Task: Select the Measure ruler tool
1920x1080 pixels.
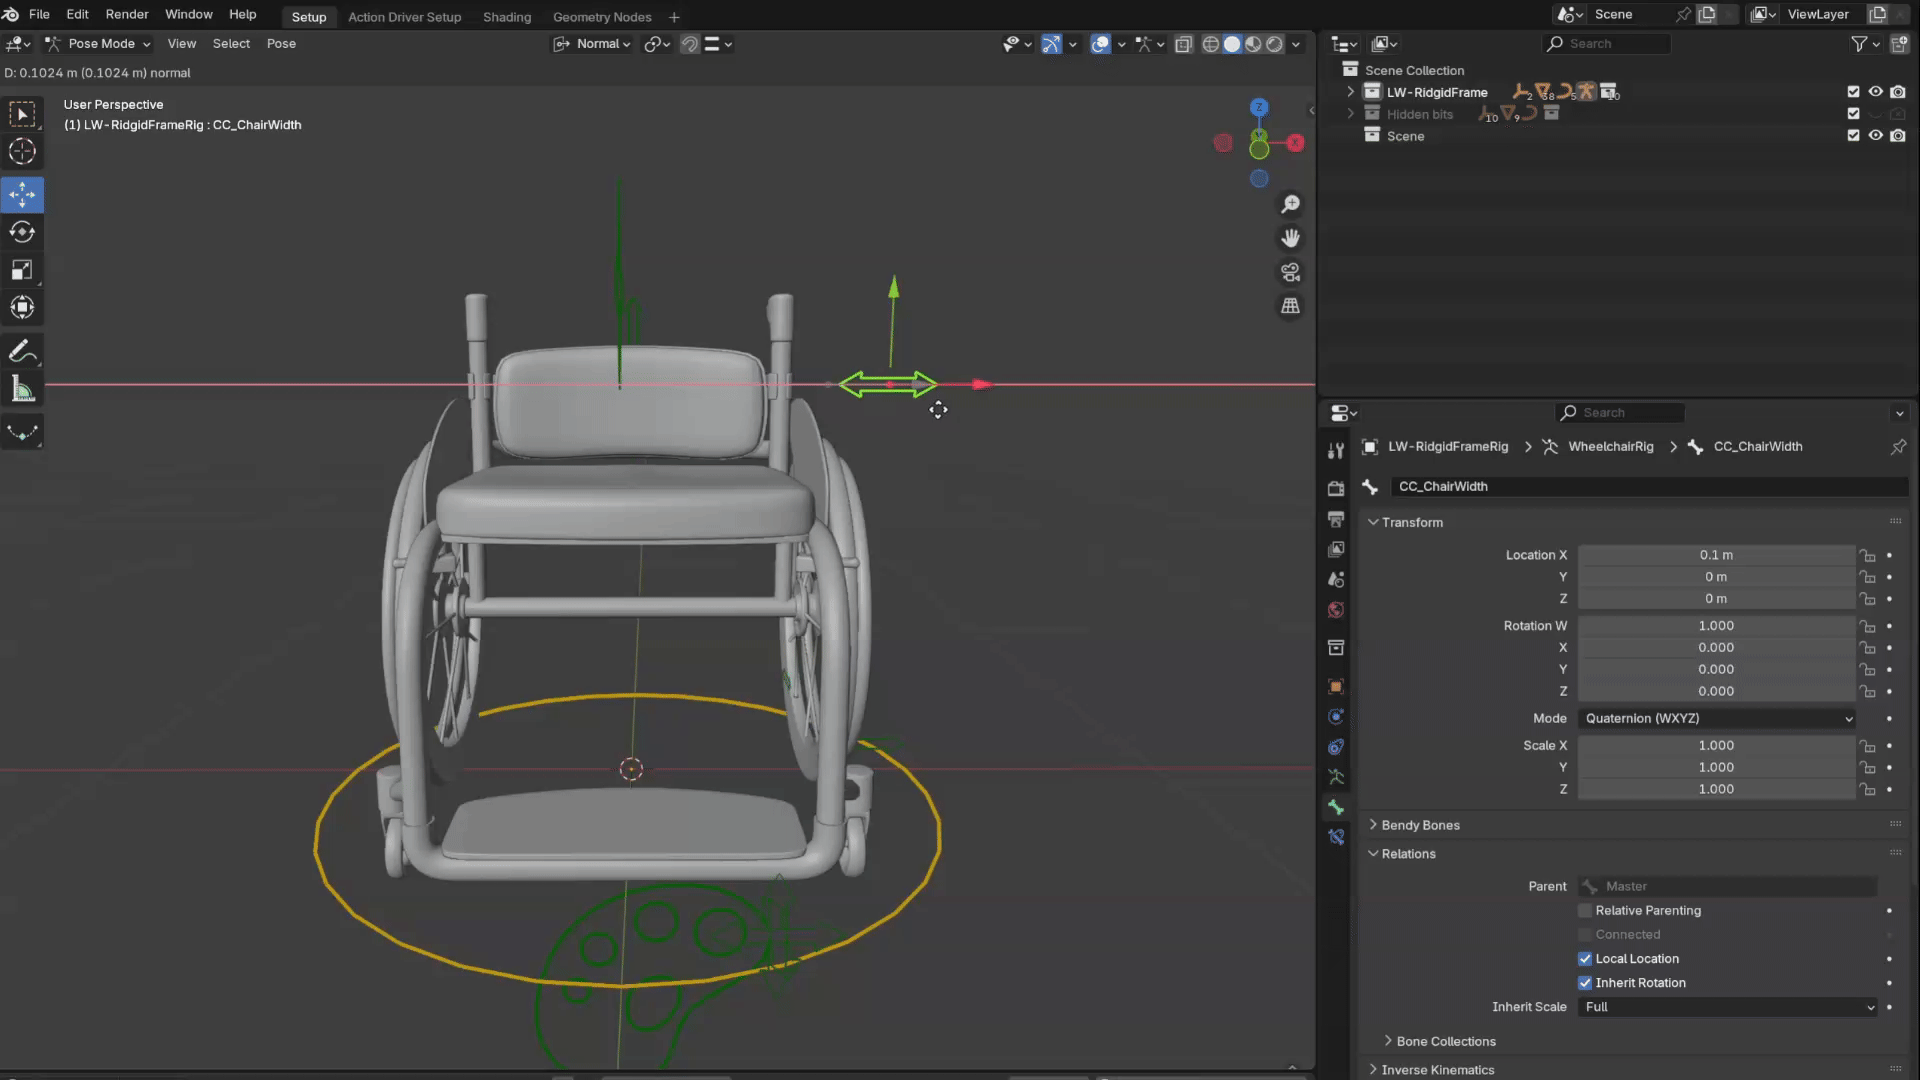Action: click(x=22, y=390)
